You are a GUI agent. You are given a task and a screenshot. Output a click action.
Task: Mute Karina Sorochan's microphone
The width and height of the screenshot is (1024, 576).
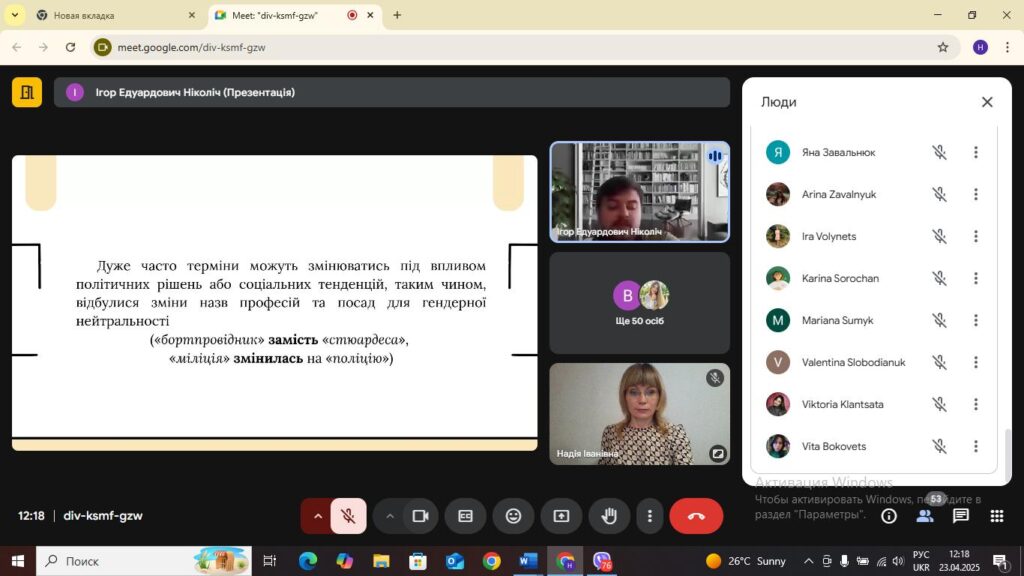coord(939,278)
